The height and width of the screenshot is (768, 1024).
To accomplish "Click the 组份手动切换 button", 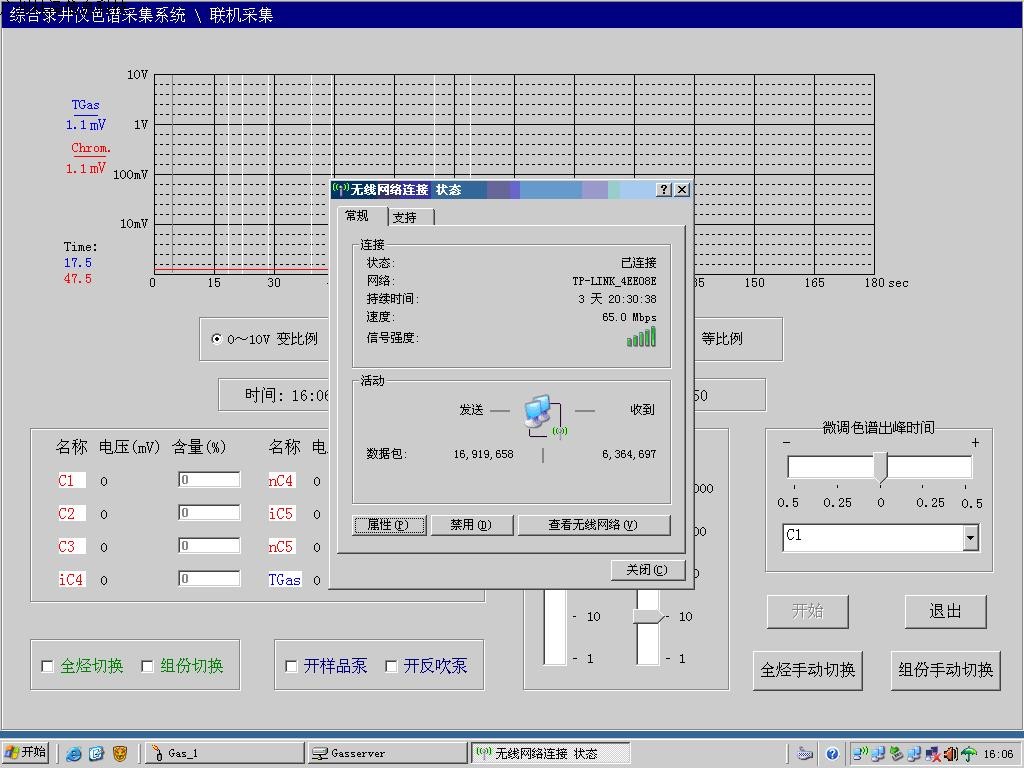I will click(x=946, y=670).
